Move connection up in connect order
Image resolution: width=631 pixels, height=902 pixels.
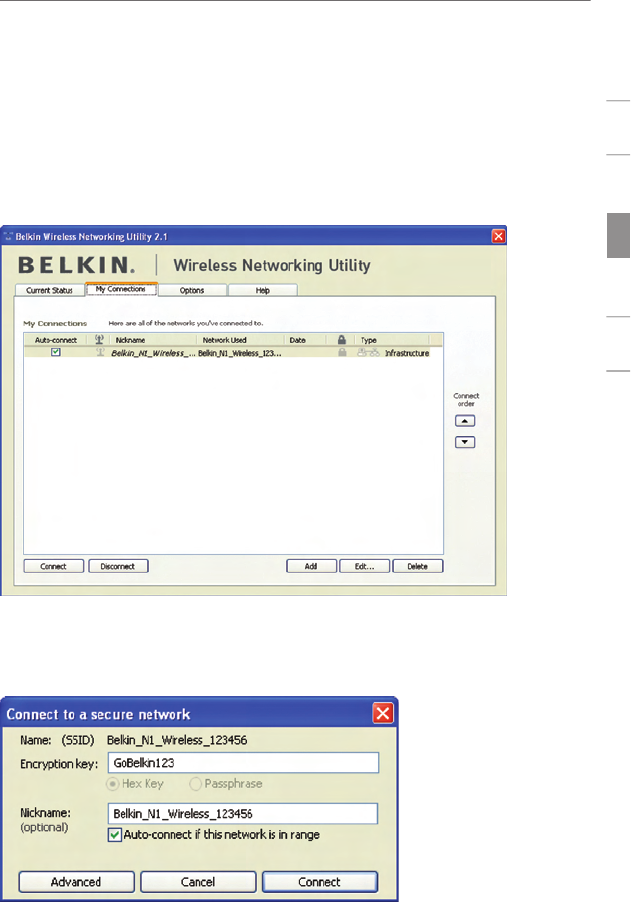click(x=465, y=421)
